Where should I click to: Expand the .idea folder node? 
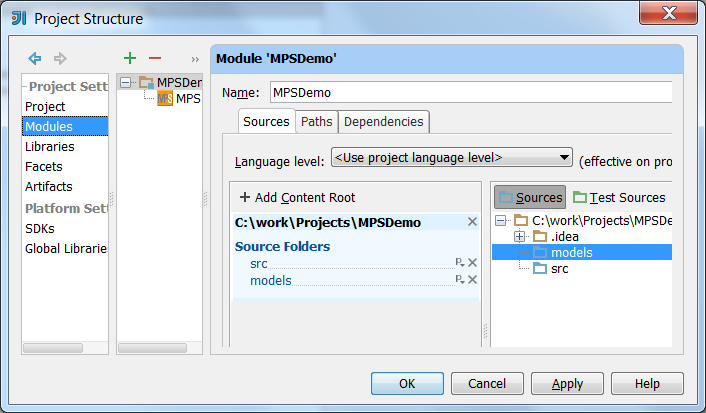(x=519, y=236)
